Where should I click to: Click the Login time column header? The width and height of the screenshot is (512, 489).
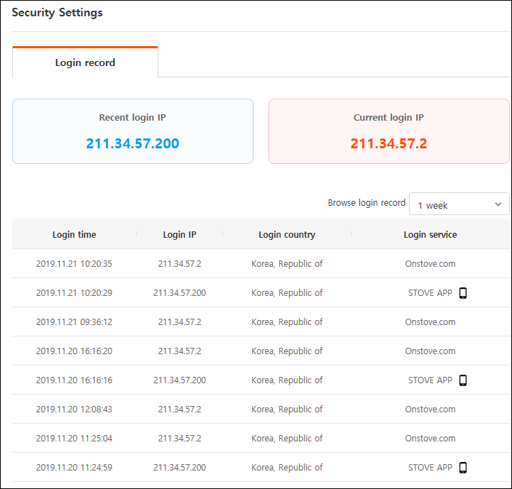[74, 235]
